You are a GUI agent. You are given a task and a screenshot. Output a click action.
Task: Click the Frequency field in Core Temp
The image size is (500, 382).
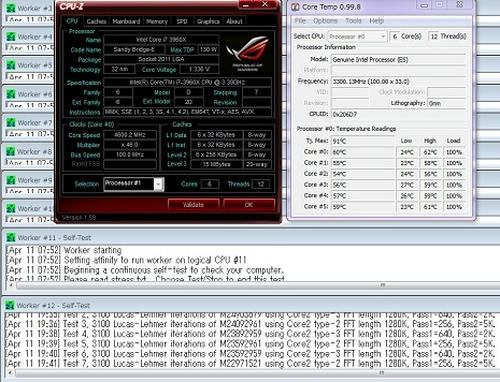pos(399,81)
